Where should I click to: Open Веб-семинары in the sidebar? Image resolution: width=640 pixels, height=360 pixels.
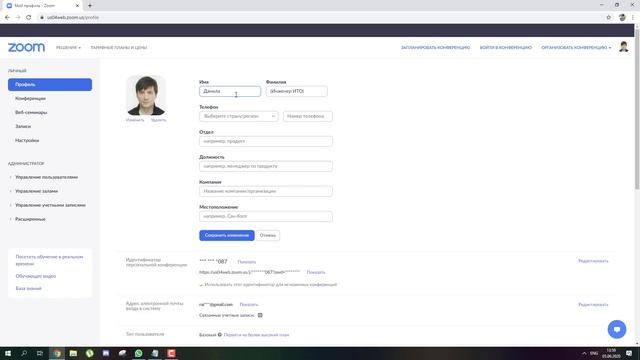click(x=31, y=112)
